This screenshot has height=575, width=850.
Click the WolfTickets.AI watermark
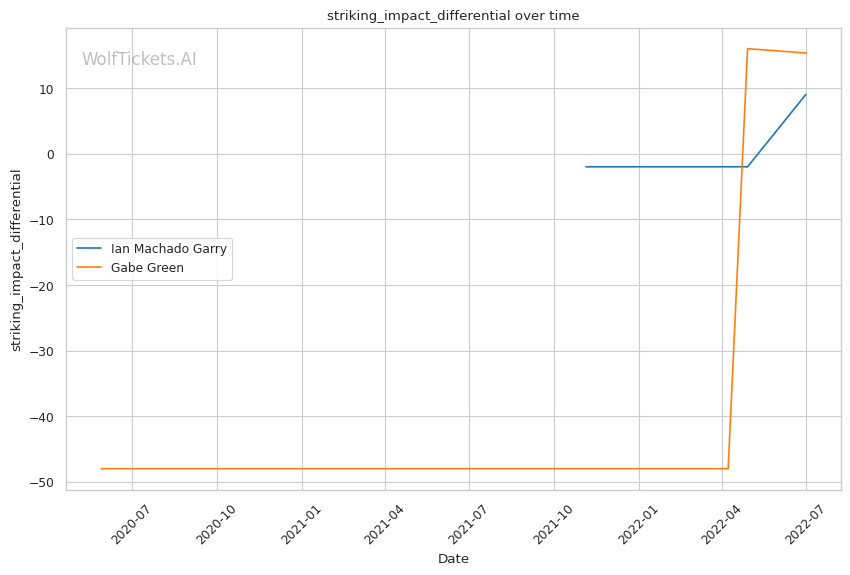click(139, 59)
